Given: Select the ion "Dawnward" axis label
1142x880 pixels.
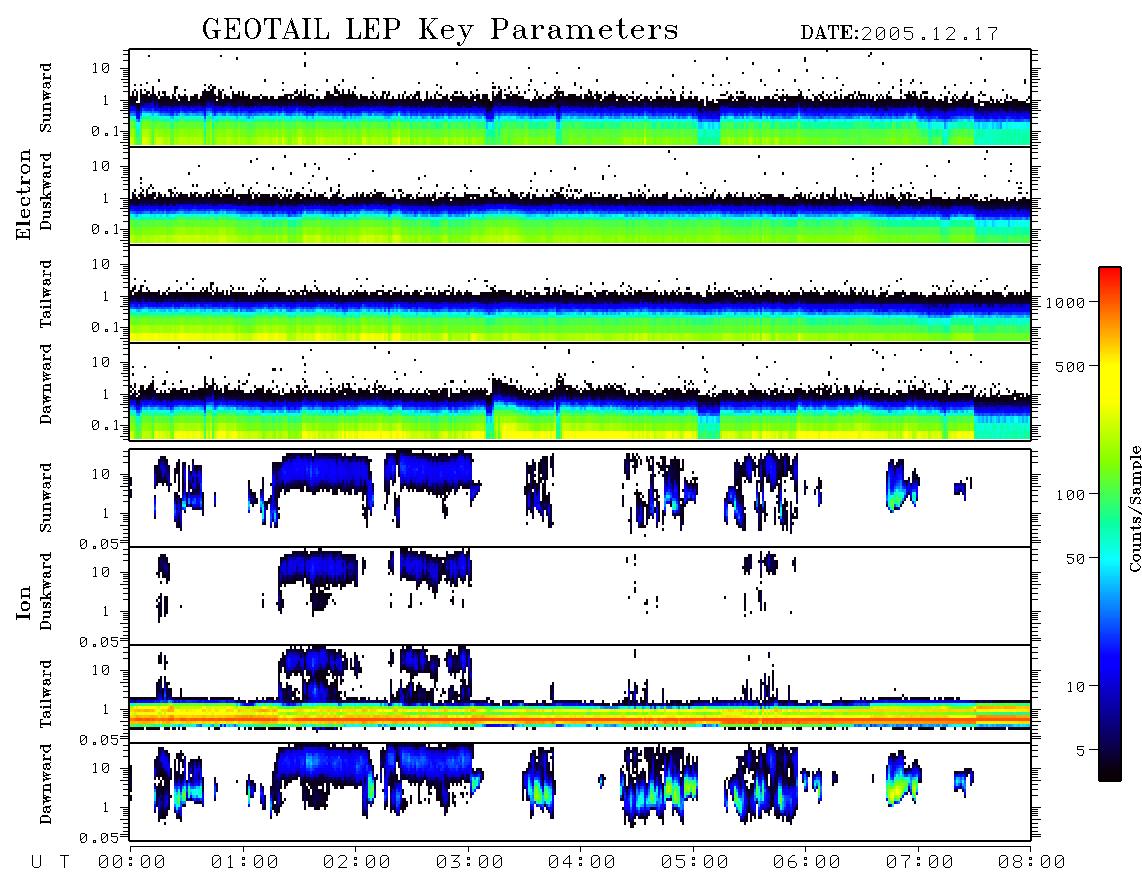Looking at the screenshot, I should (x=47, y=784).
